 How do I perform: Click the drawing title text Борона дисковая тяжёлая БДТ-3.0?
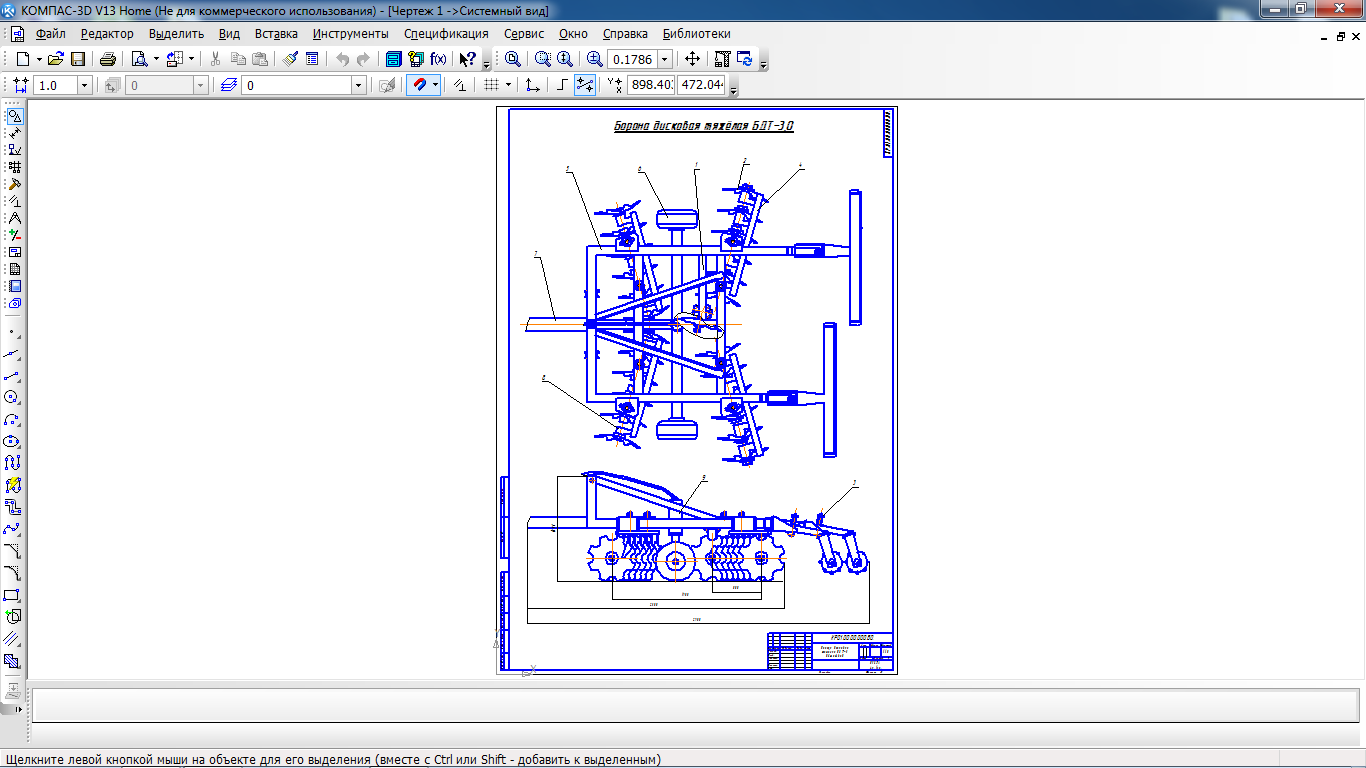(703, 127)
